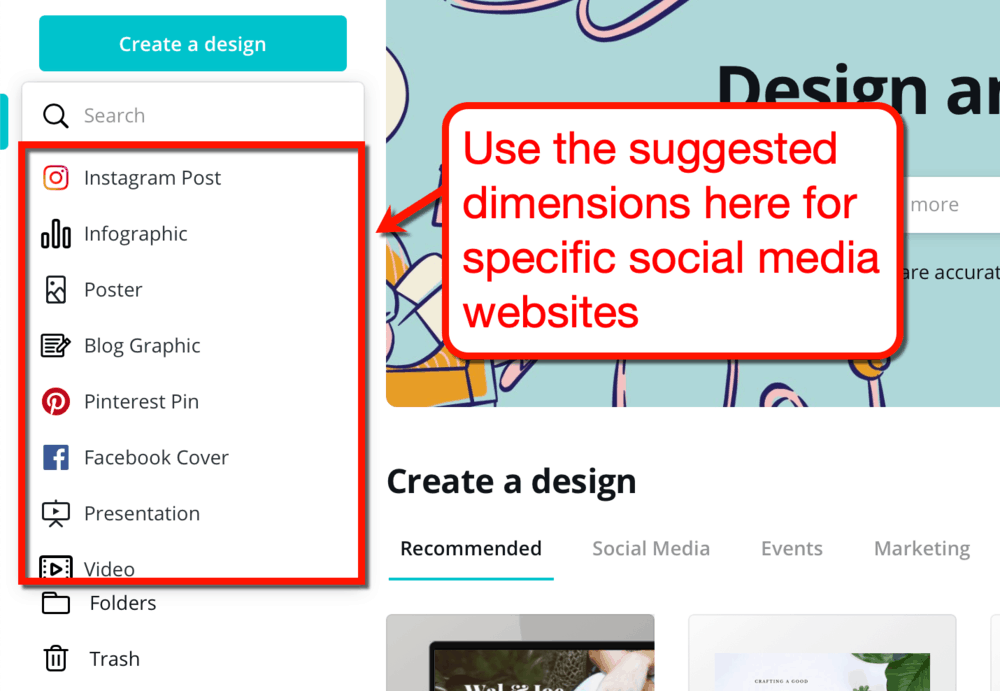
Task: Click the Infographic bar chart icon
Action: pyautogui.click(x=55, y=234)
